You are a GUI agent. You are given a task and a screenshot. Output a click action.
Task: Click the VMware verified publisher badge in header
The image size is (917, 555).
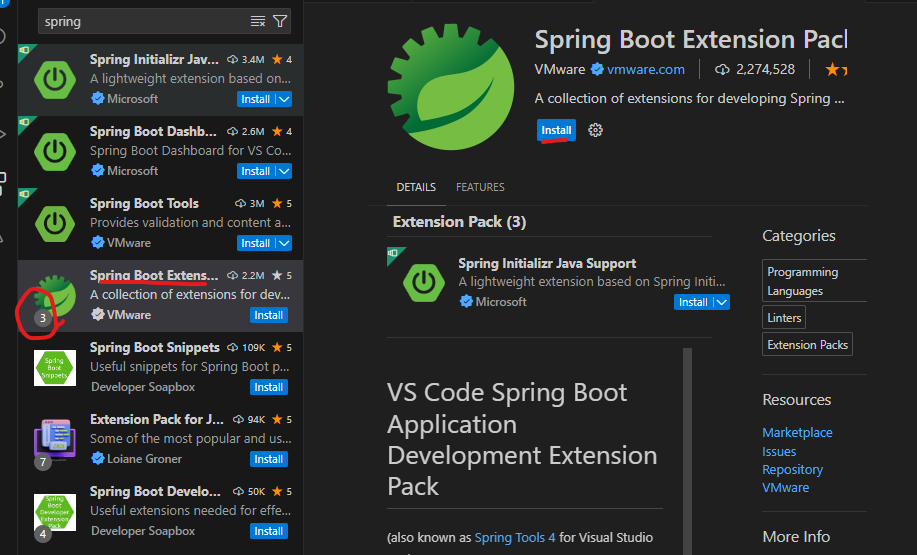pos(597,70)
